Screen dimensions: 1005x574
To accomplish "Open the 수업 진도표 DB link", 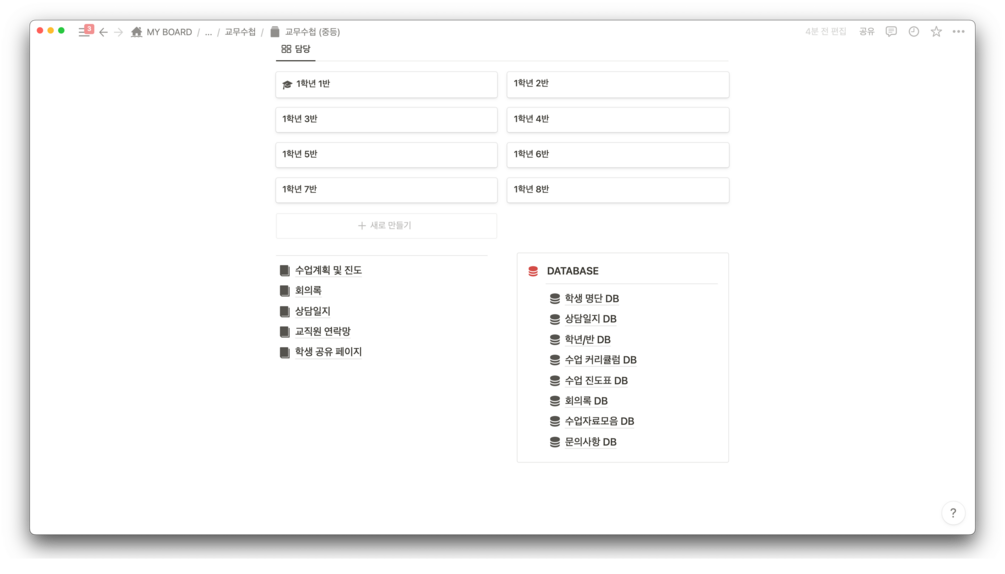I will tap(596, 380).
